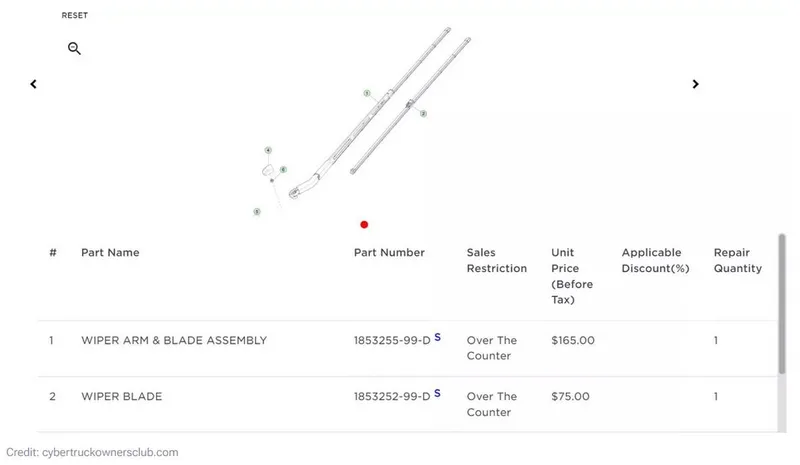Select the WIPER ARM & BLADE ASSEMBLY row
Image resolution: width=800 pixels, height=465 pixels.
pos(174,341)
